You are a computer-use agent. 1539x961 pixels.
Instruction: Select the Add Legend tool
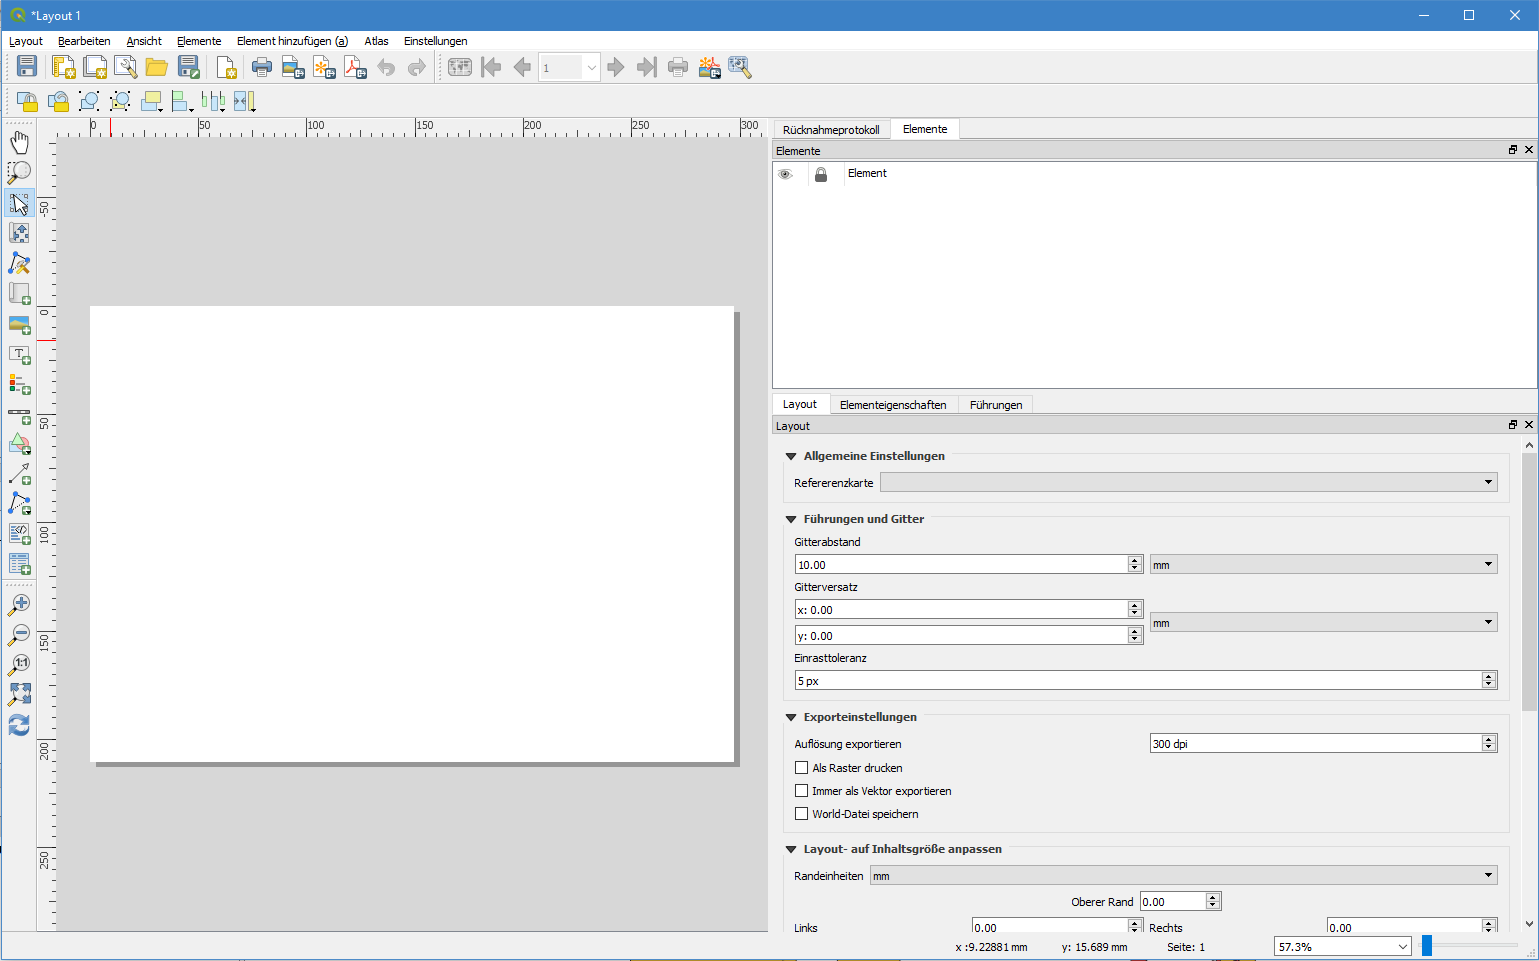point(19,385)
